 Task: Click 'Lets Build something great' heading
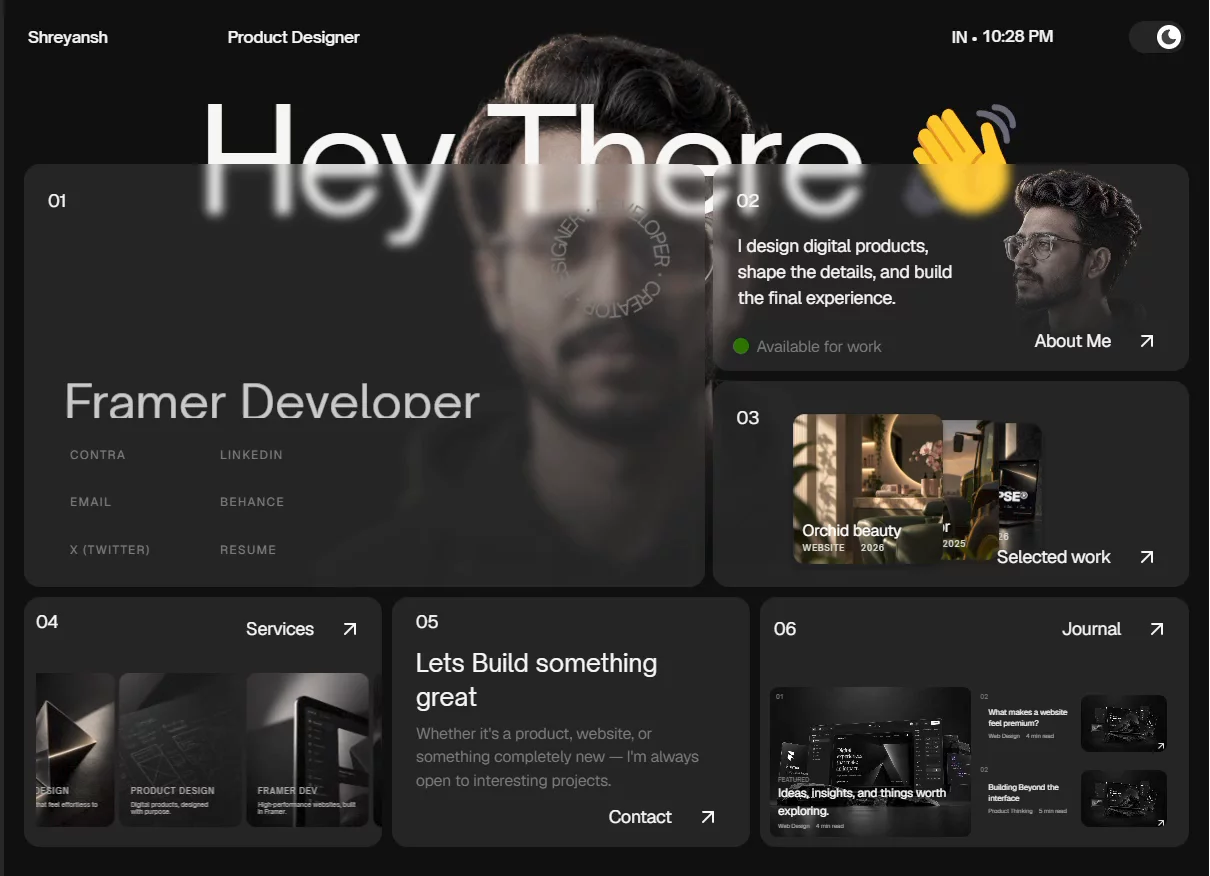(x=536, y=680)
